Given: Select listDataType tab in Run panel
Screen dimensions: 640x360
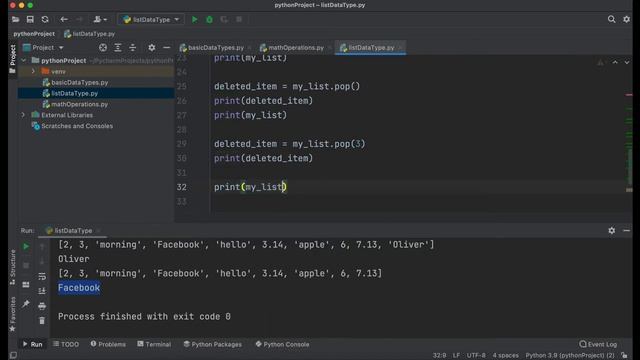Looking at the screenshot, I should coord(73,231).
